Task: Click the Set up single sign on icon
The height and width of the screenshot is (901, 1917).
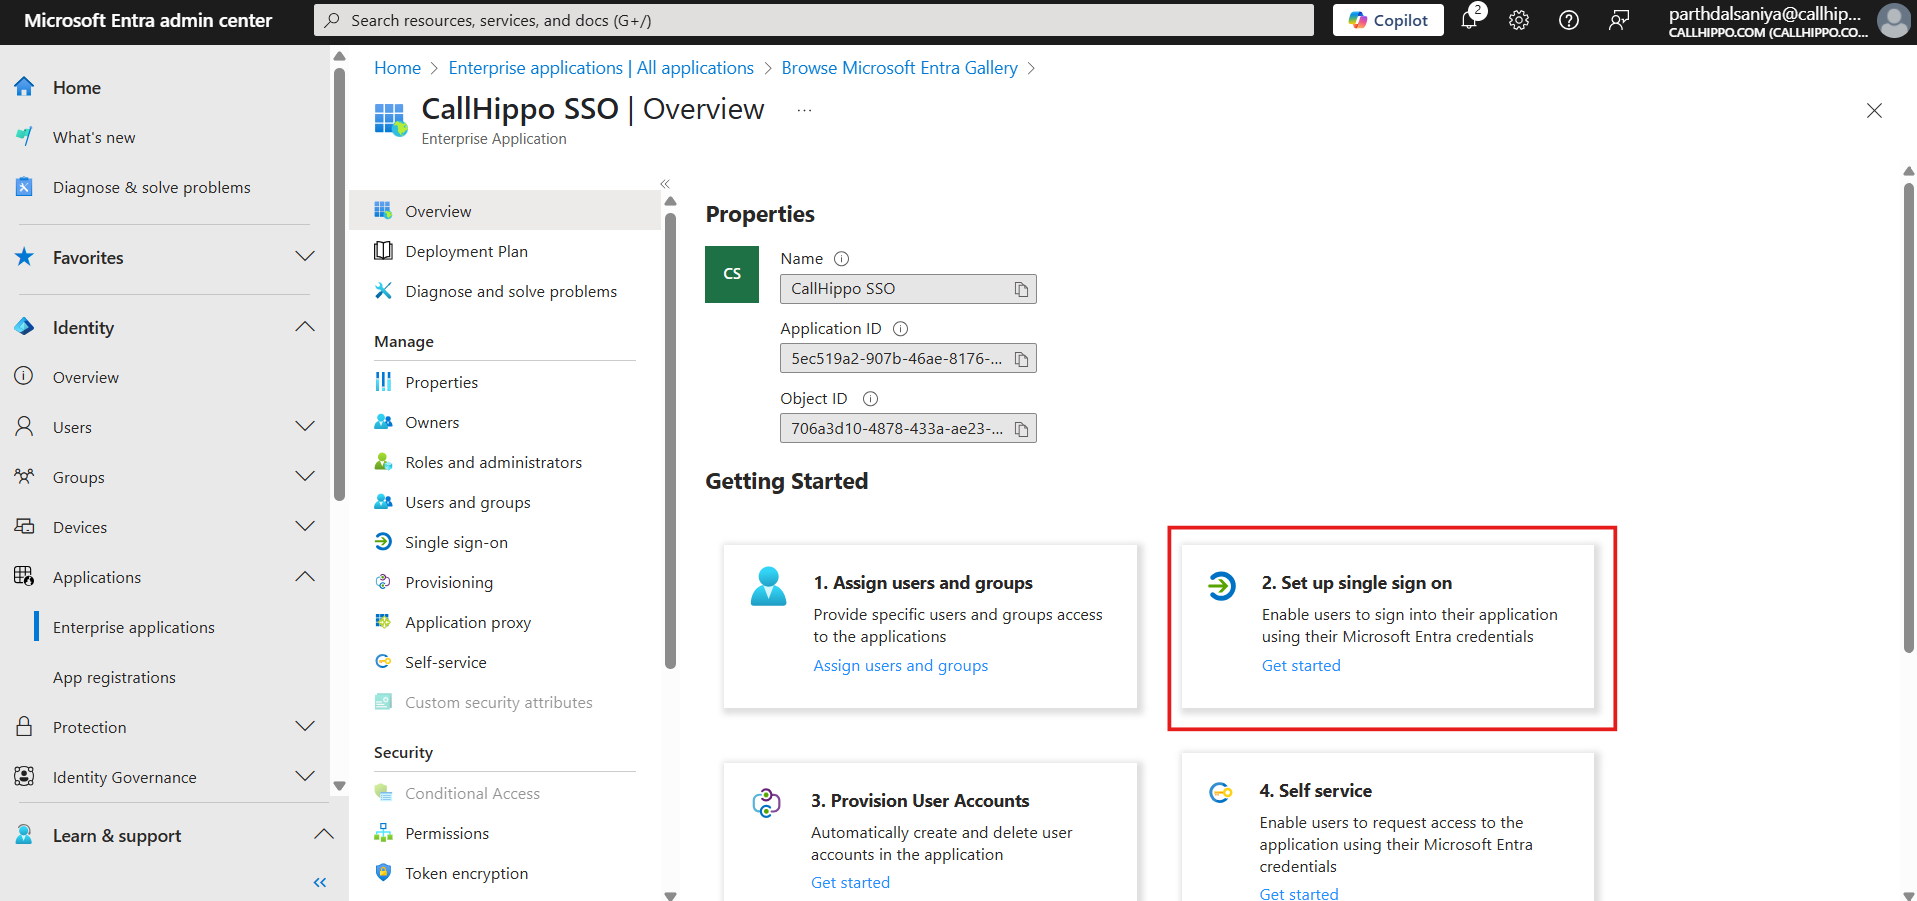Action: [x=1221, y=585]
